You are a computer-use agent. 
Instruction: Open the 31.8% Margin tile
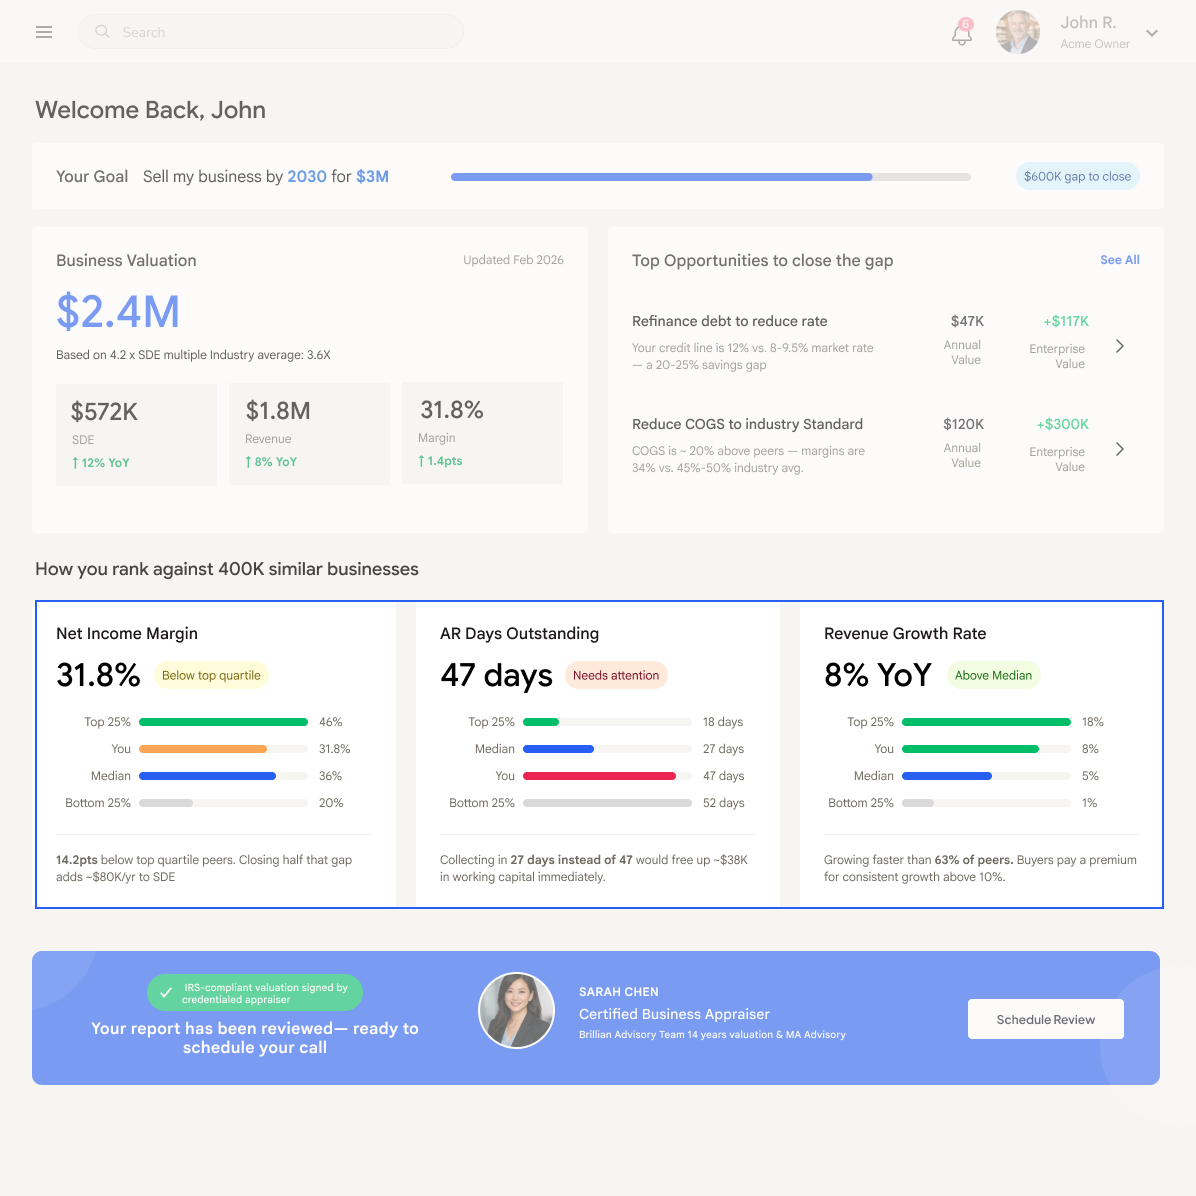[482, 433]
